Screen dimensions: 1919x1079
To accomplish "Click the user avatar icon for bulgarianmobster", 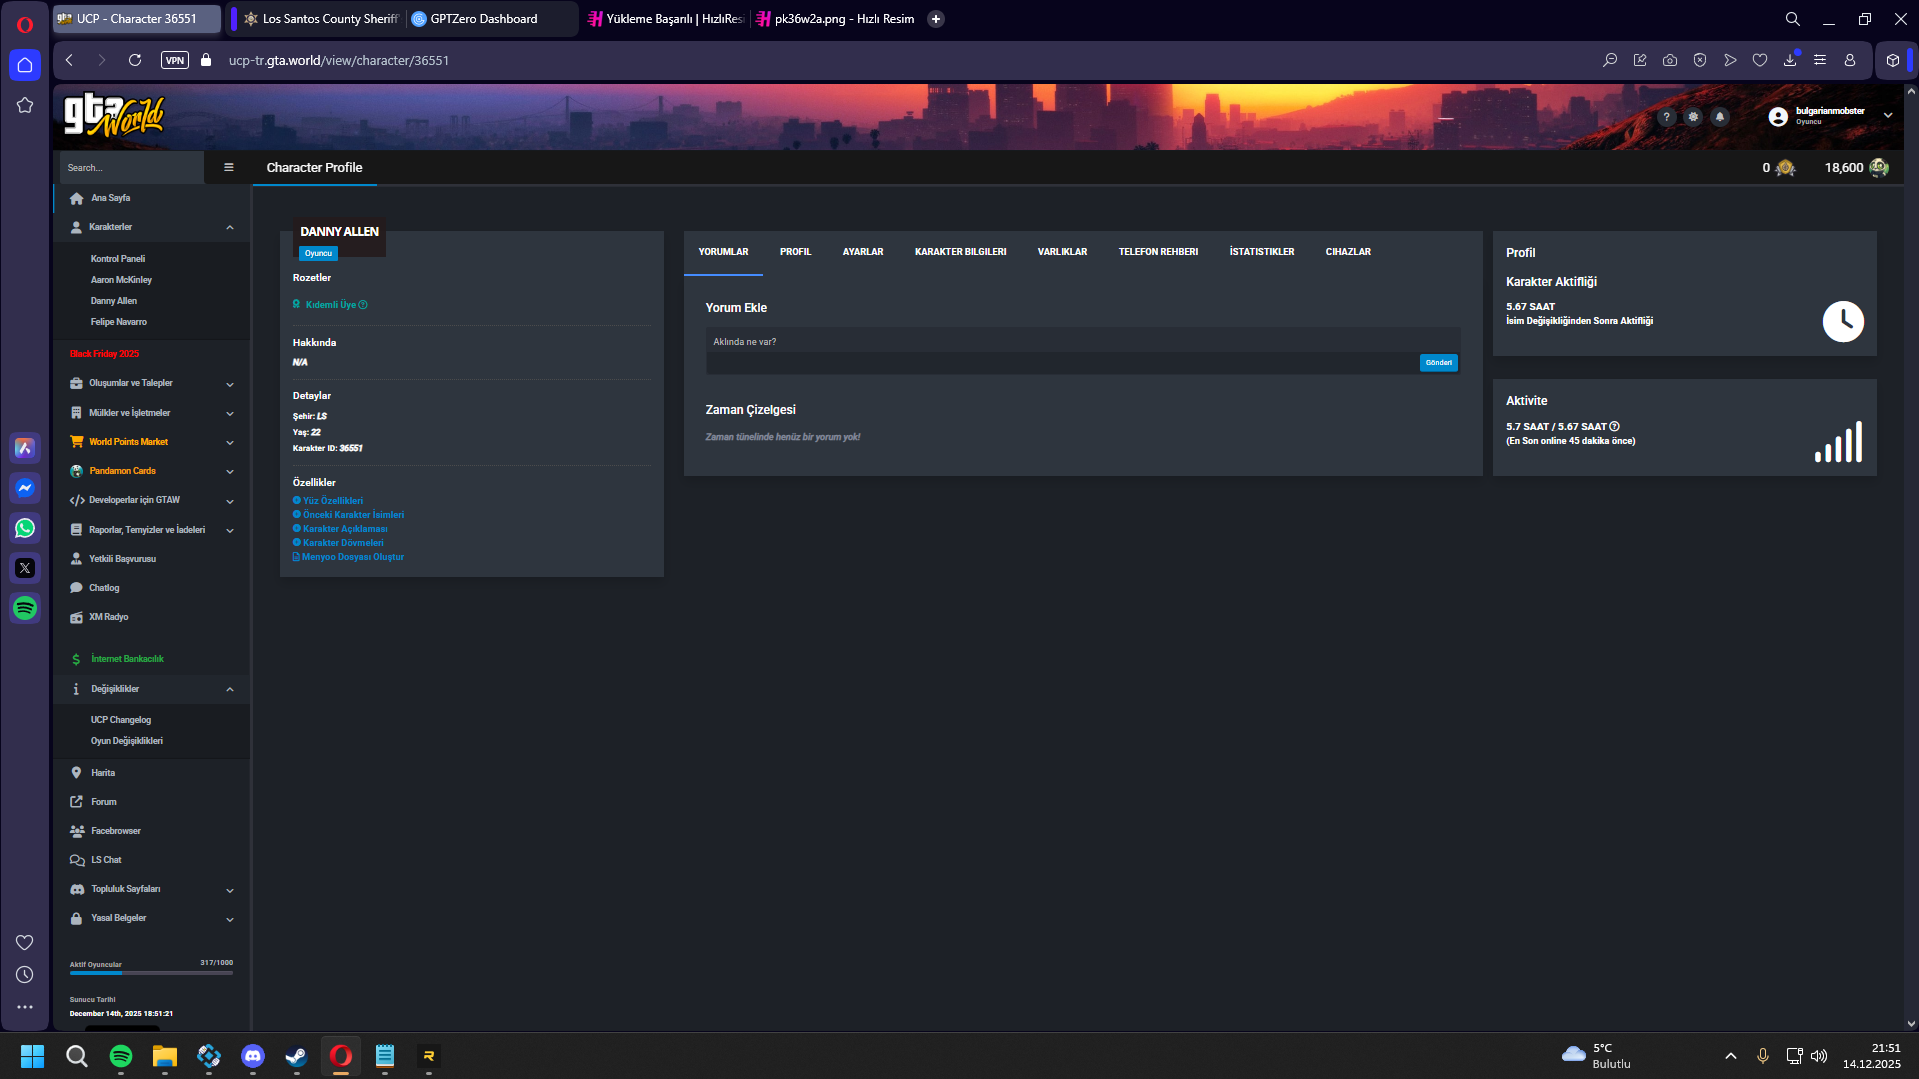I will 1778,116.
